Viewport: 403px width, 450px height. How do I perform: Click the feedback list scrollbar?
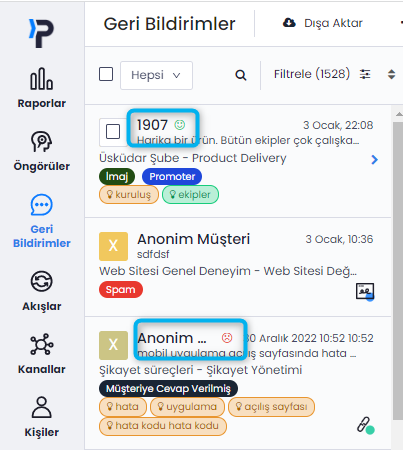(398, 270)
